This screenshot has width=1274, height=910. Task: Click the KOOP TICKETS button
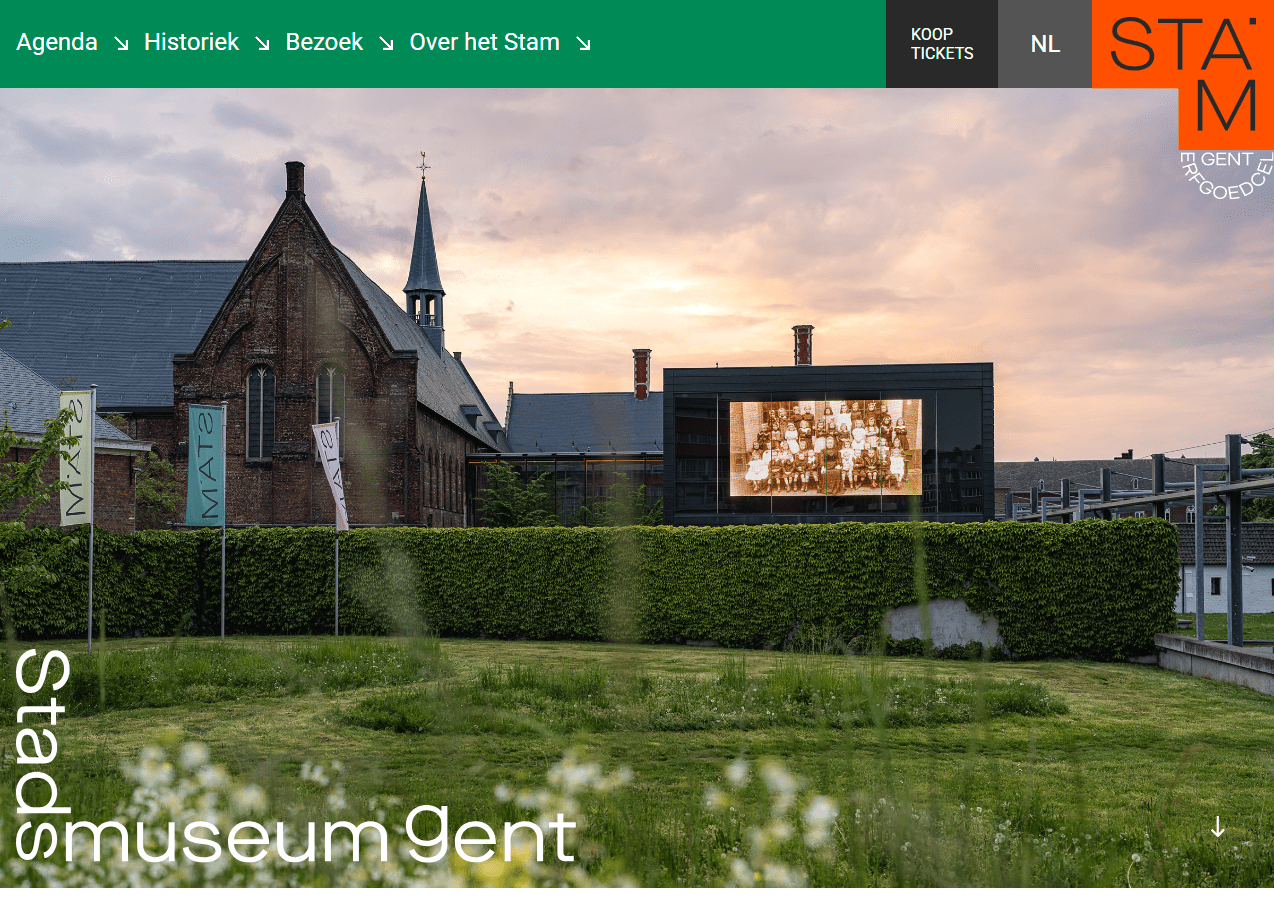(x=941, y=44)
